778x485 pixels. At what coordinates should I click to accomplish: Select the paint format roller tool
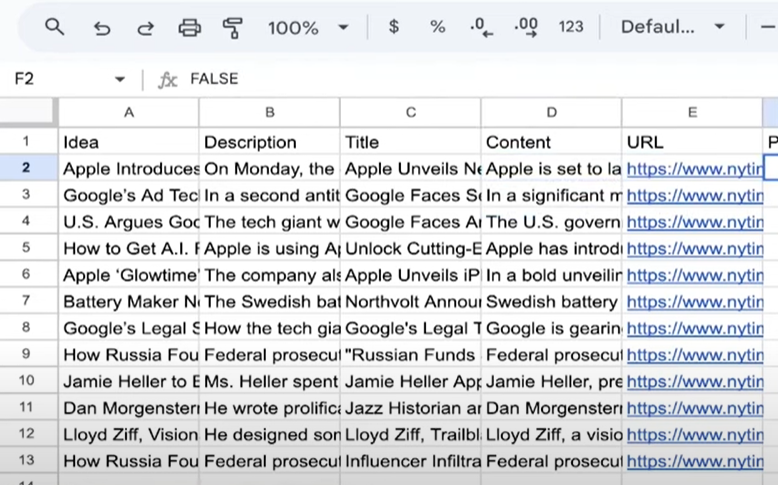pos(233,27)
